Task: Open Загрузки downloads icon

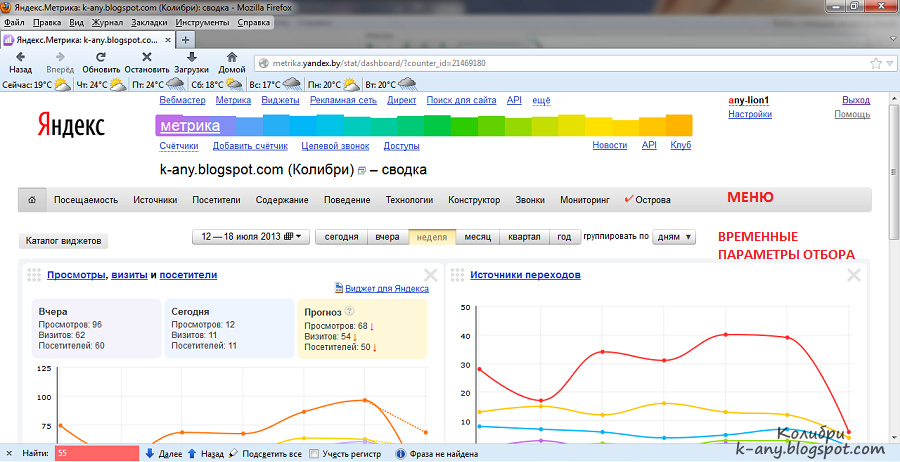Action: point(192,57)
